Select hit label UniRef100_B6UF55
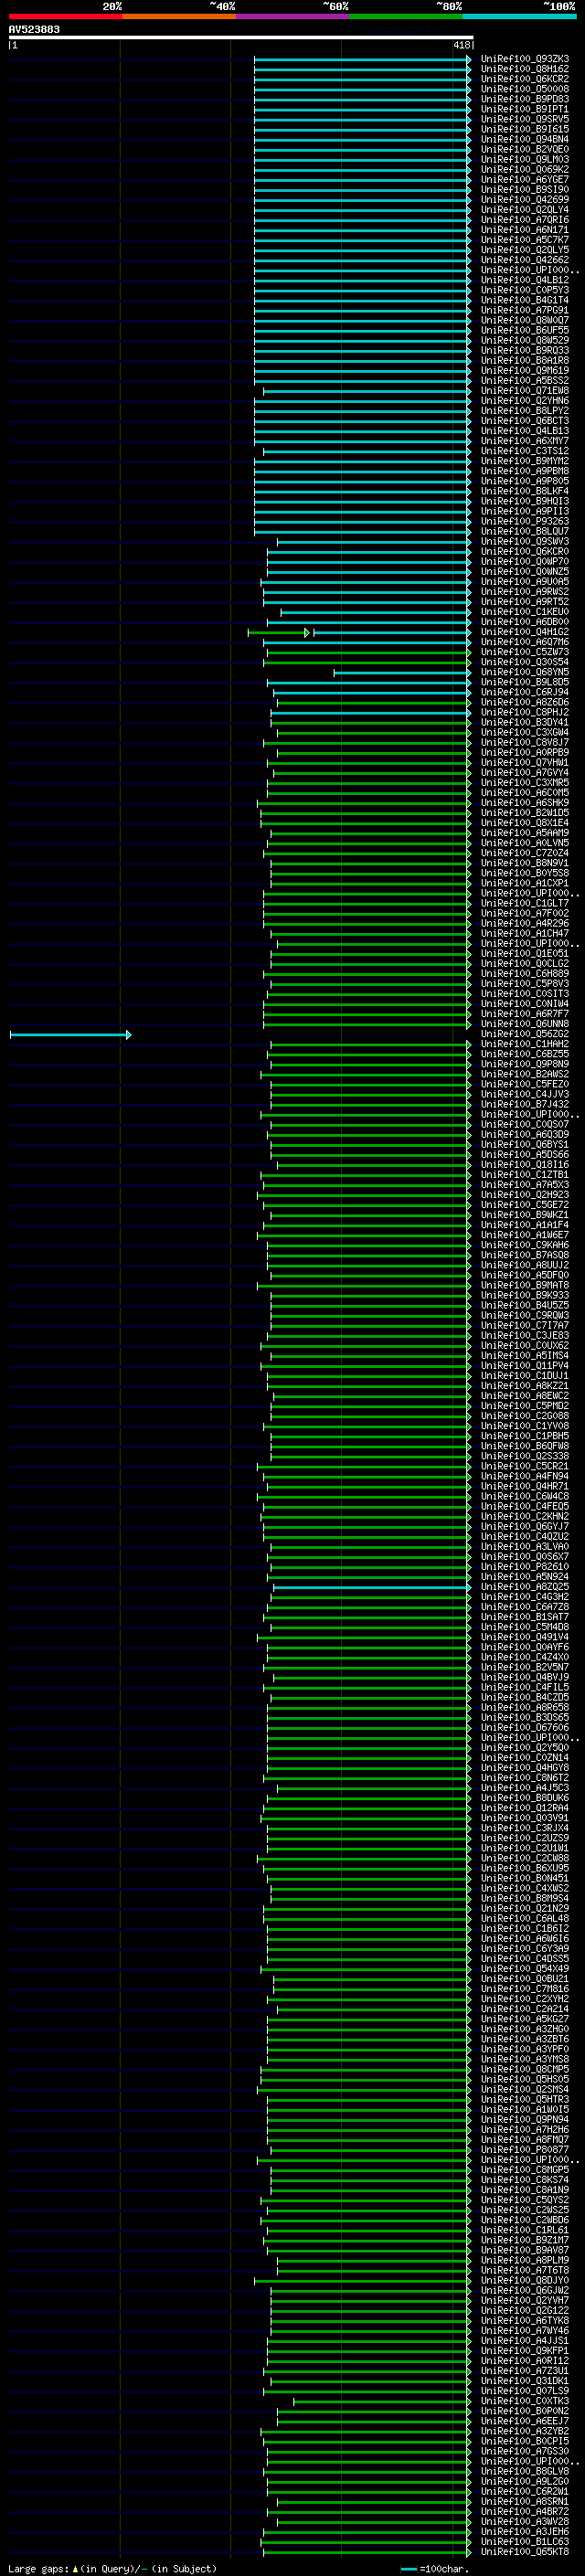The width and height of the screenshot is (585, 2576). (525, 330)
